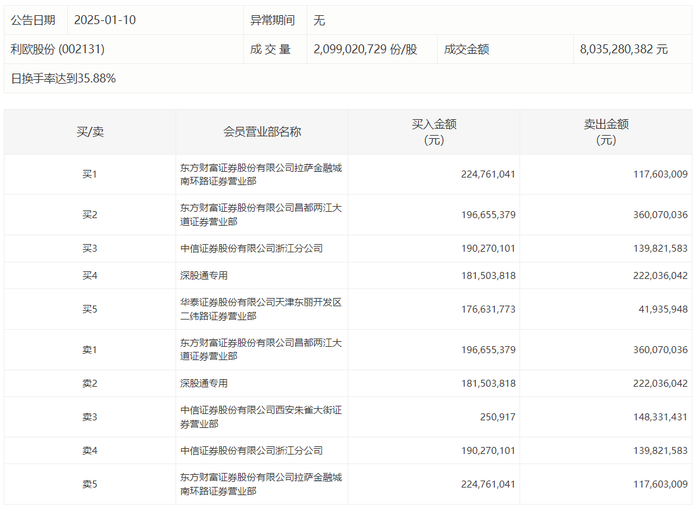Select the 卖4 row label
This screenshot has width=700, height=511.
(x=90, y=451)
